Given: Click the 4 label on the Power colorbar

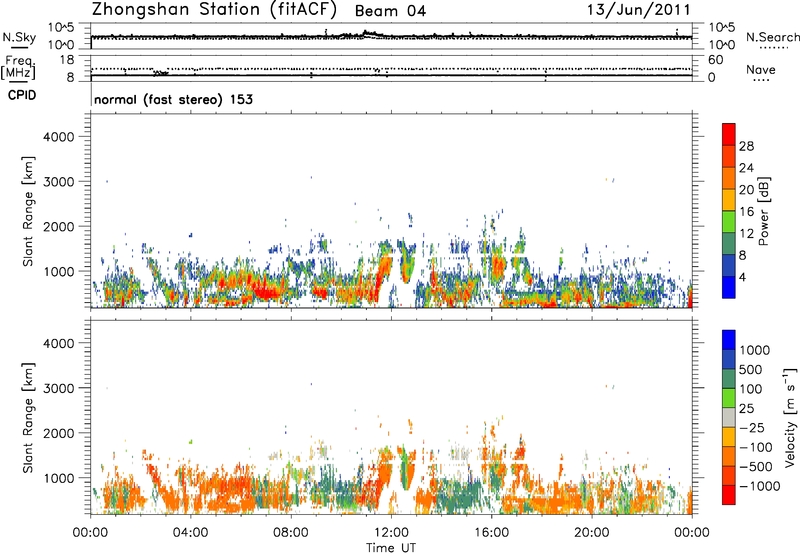Looking at the screenshot, I should [x=743, y=277].
